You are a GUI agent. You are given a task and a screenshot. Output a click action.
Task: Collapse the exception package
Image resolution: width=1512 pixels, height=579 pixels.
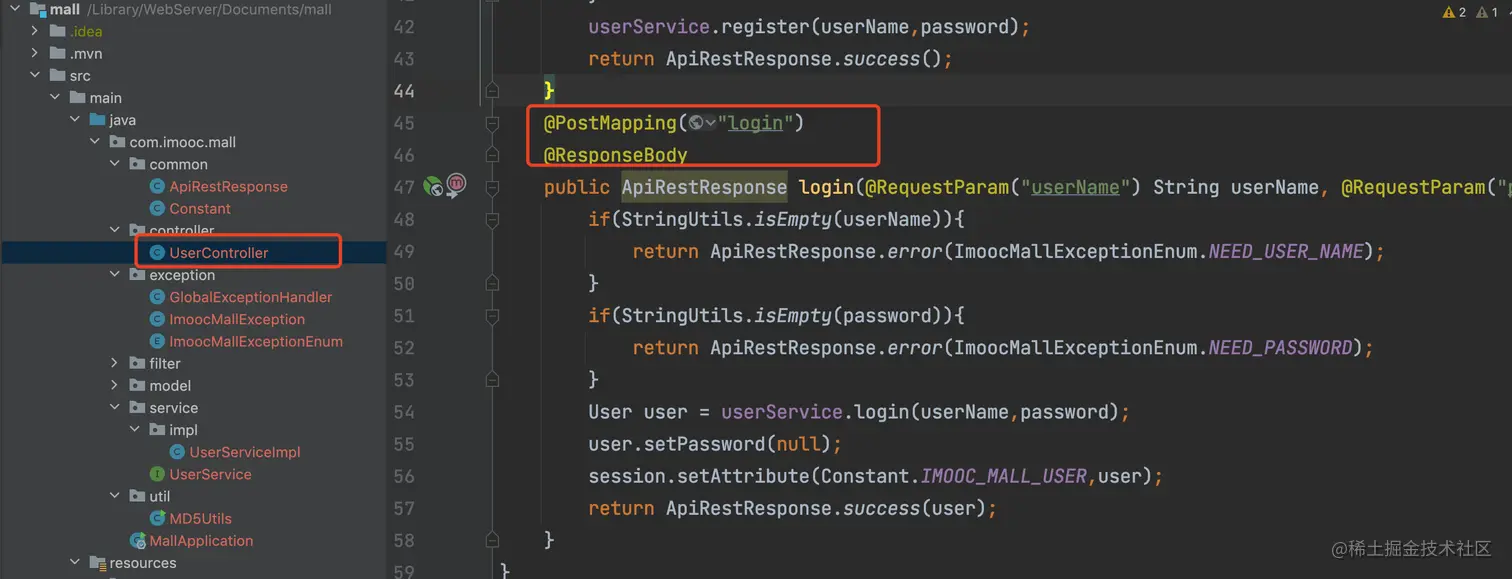(x=115, y=275)
